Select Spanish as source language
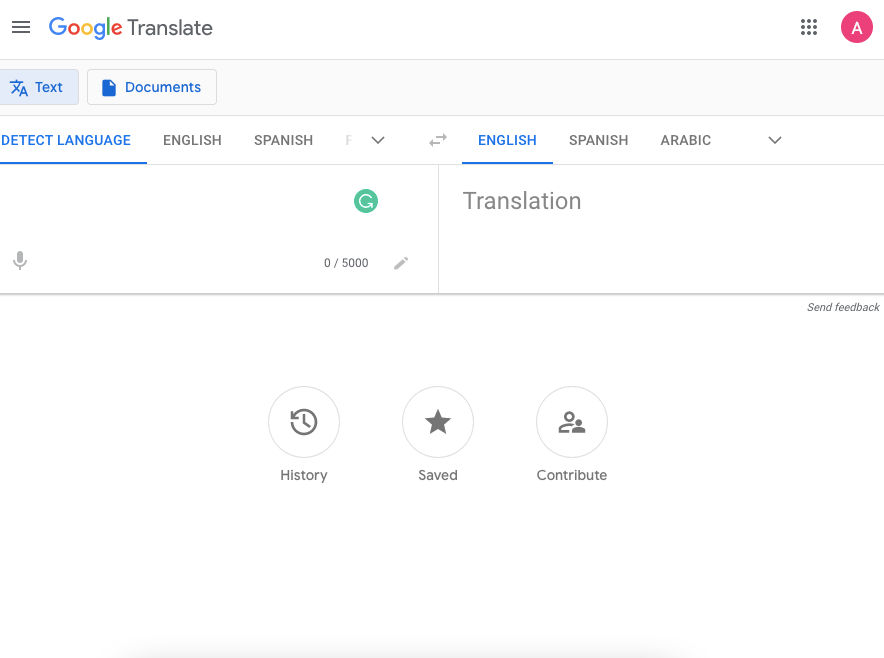This screenshot has width=884, height=658. click(284, 140)
